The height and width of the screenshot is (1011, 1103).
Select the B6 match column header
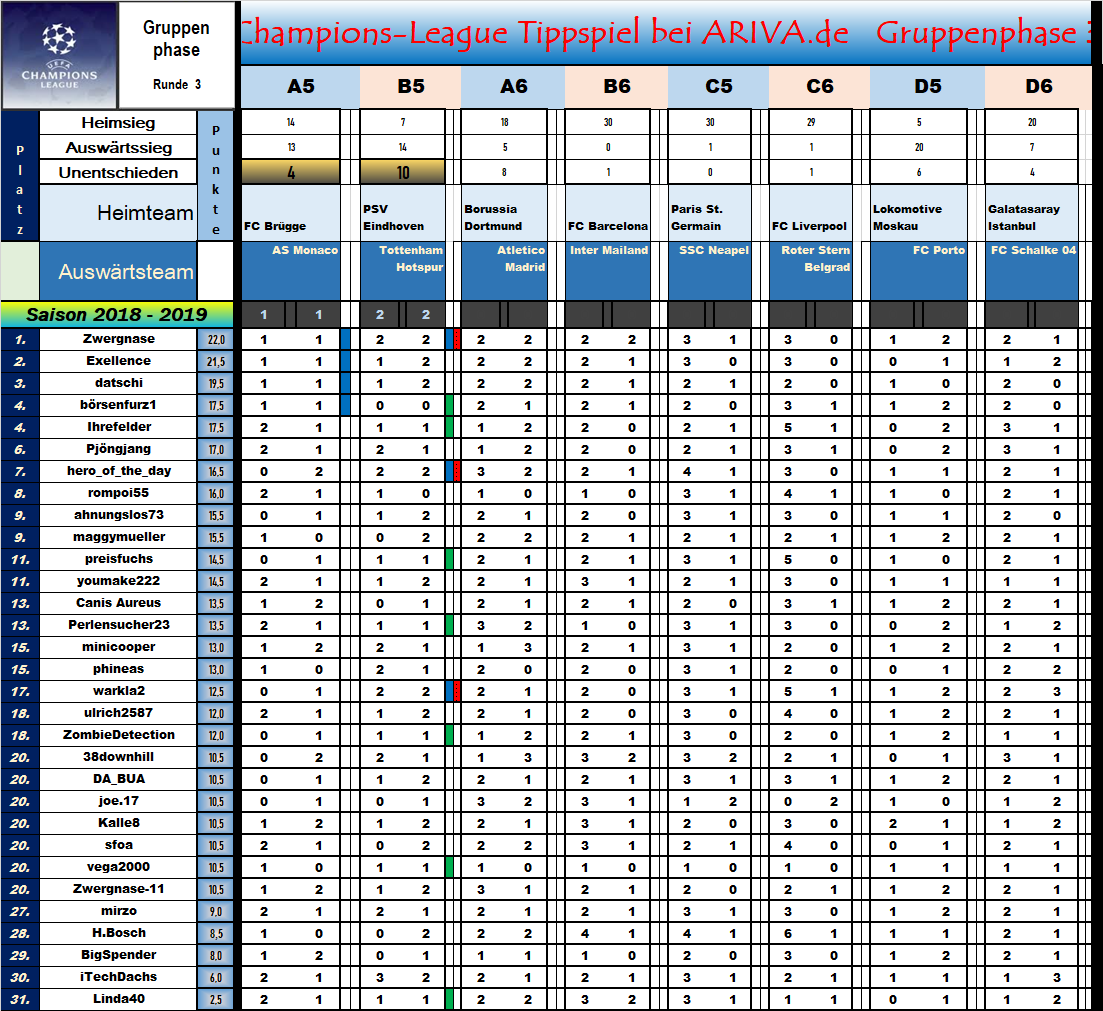(x=617, y=87)
